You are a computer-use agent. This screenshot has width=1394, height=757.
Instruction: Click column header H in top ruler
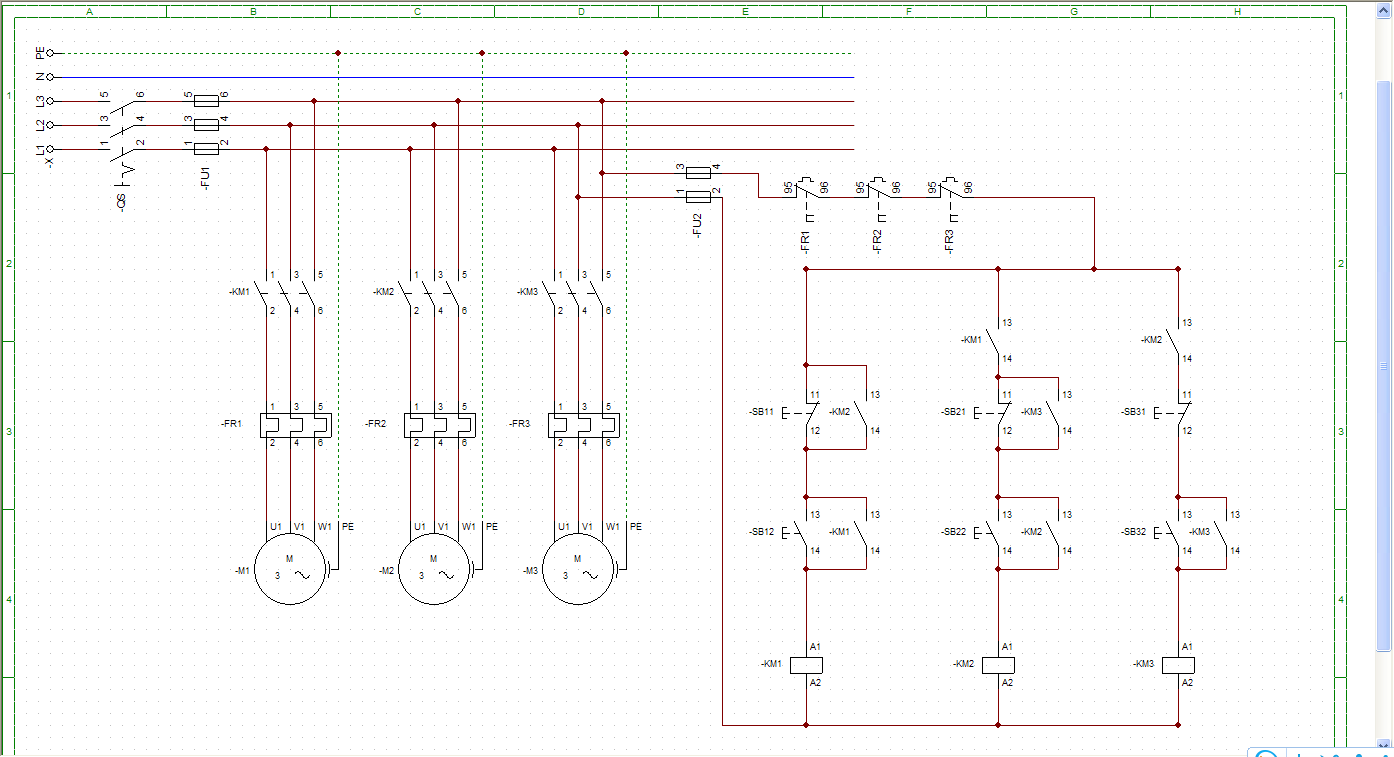tap(1237, 11)
